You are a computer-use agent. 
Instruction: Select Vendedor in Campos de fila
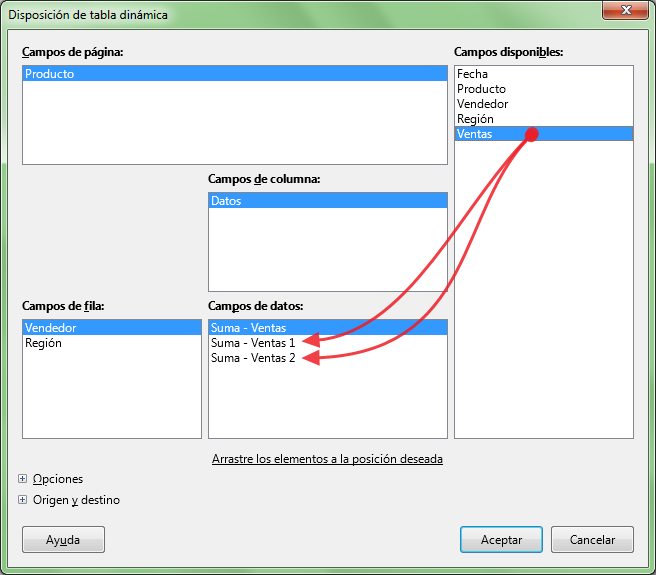click(x=51, y=328)
